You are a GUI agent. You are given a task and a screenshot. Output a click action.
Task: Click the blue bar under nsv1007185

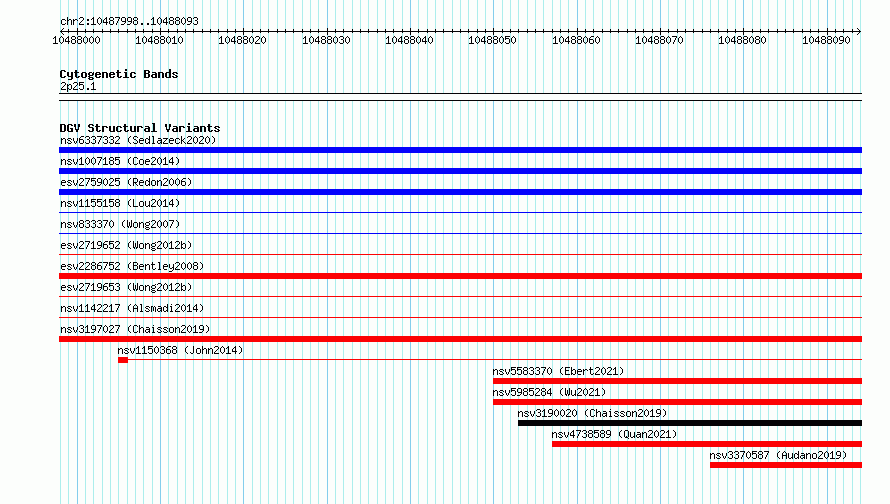click(x=460, y=171)
